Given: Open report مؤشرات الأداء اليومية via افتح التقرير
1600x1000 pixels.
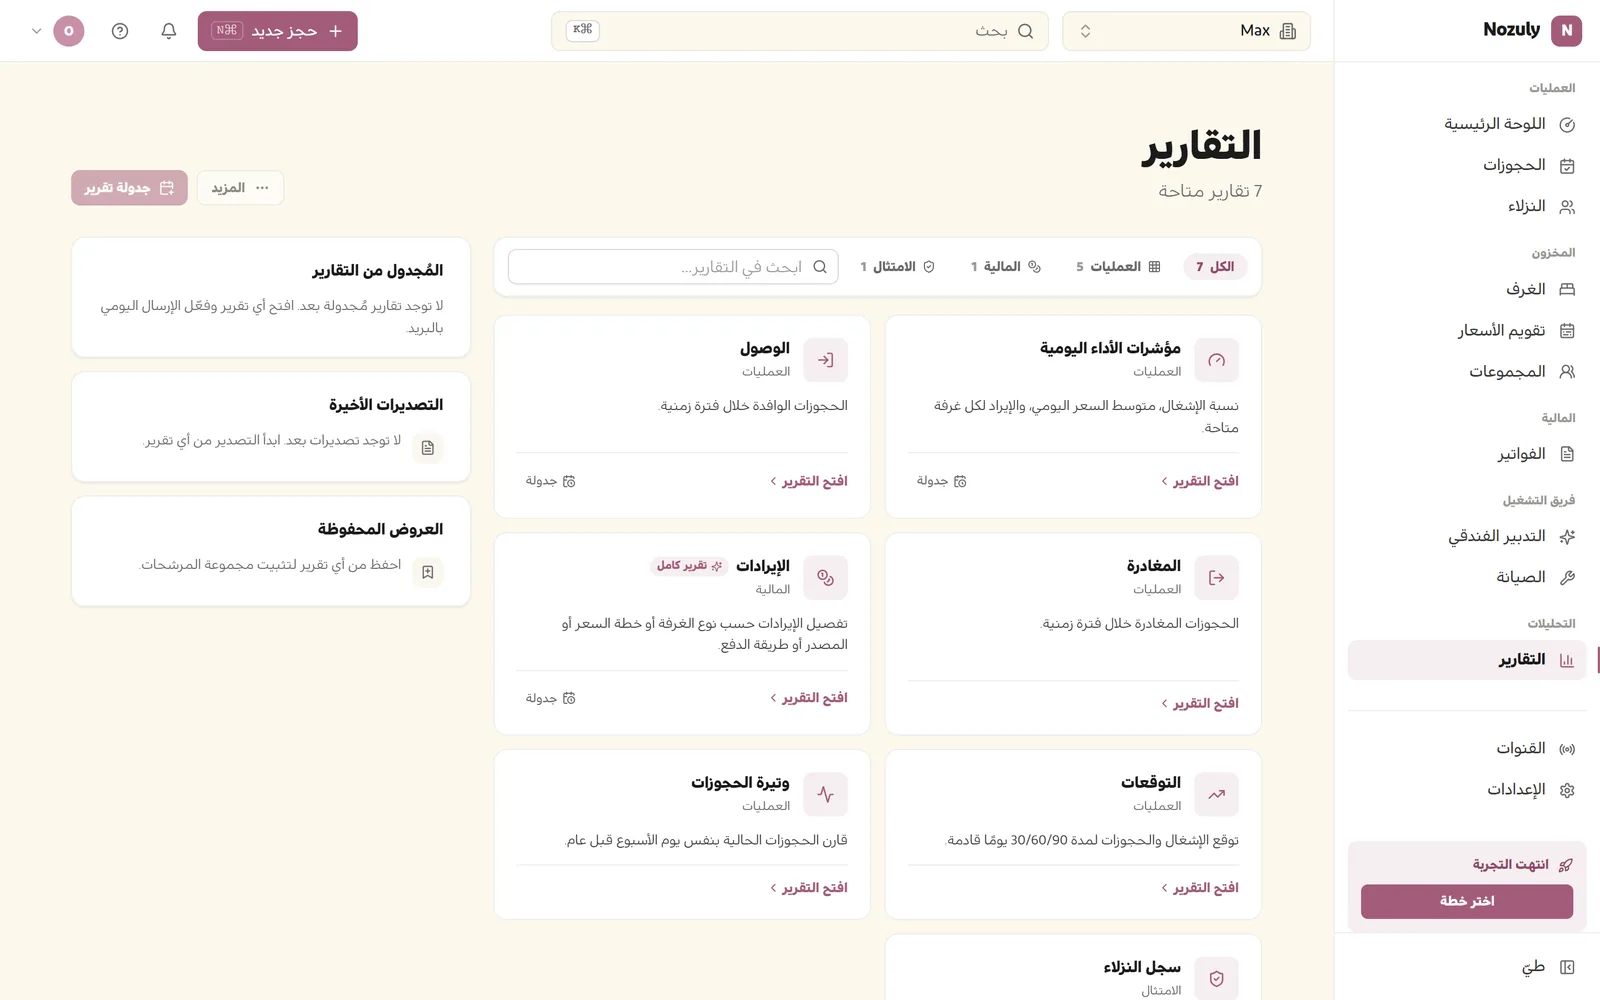Looking at the screenshot, I should (1200, 481).
